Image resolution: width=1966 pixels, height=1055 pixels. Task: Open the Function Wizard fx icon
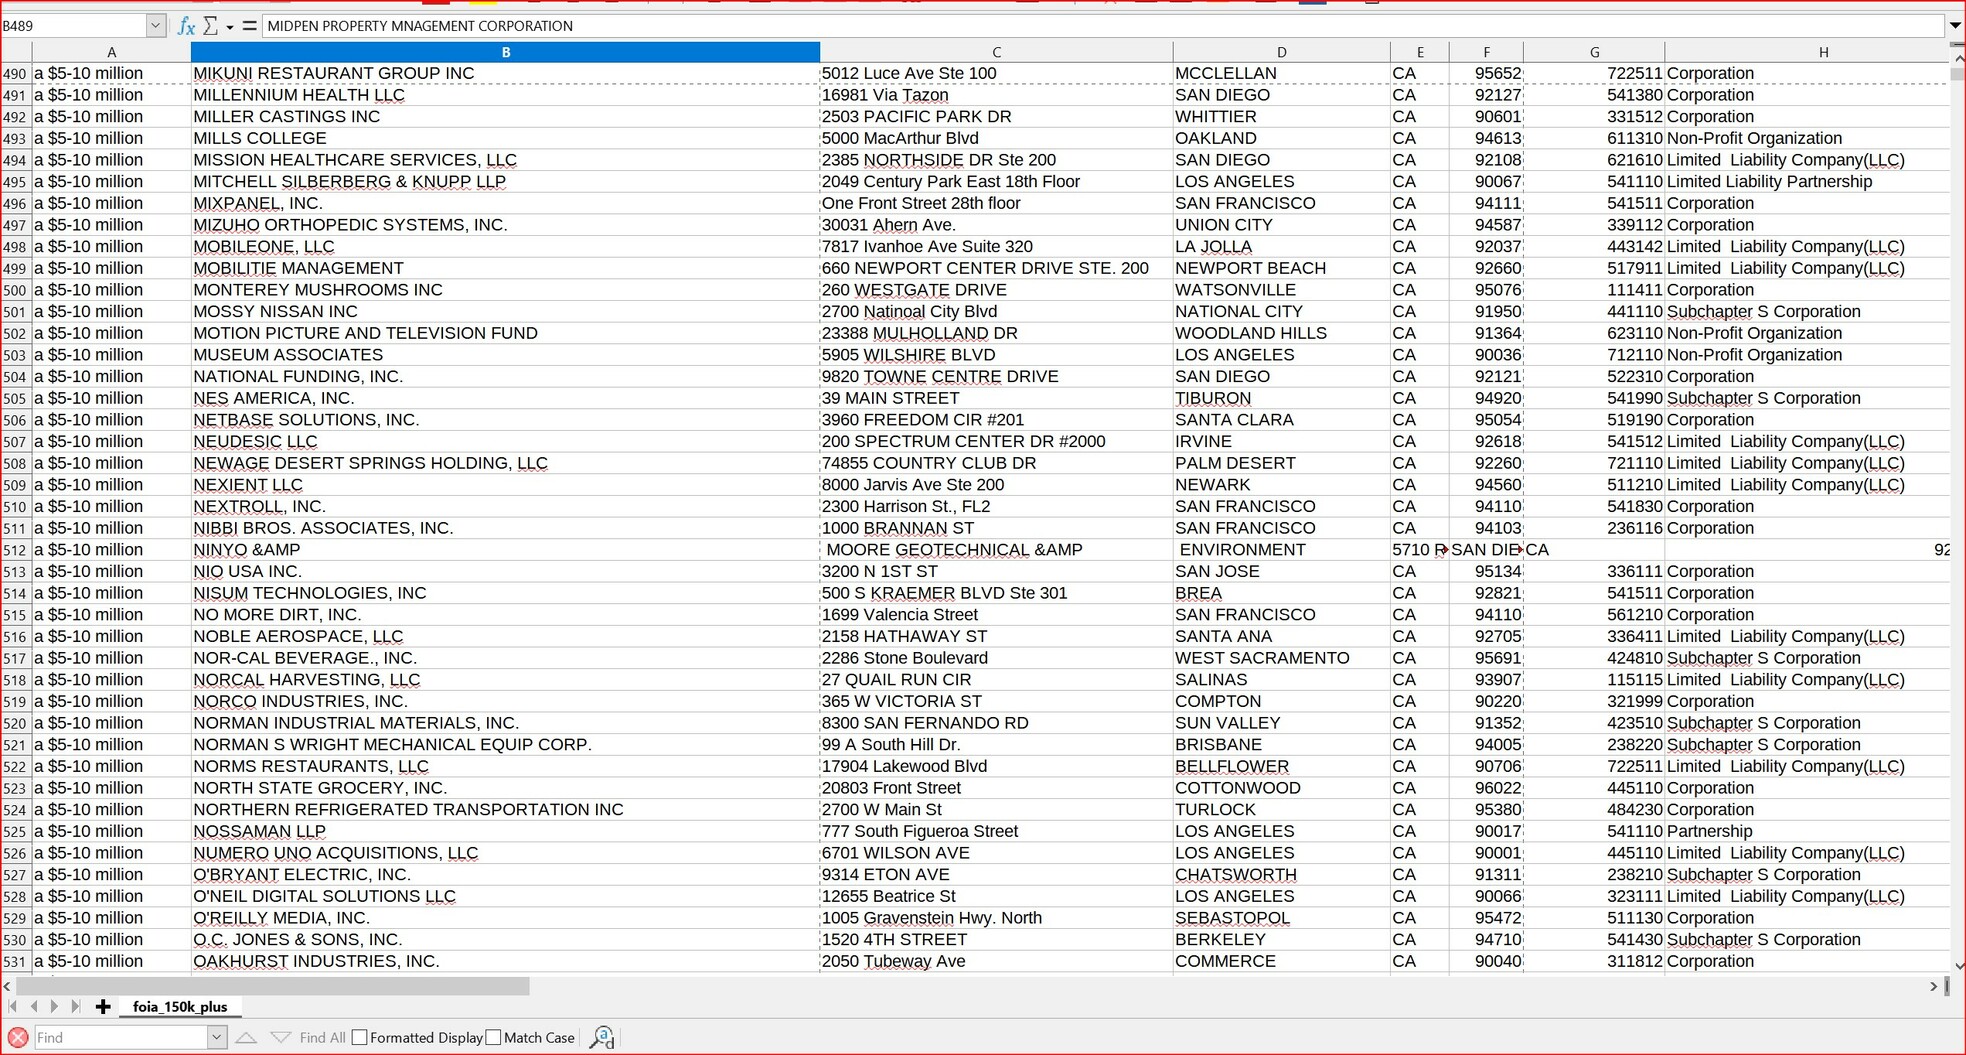pyautogui.click(x=185, y=26)
